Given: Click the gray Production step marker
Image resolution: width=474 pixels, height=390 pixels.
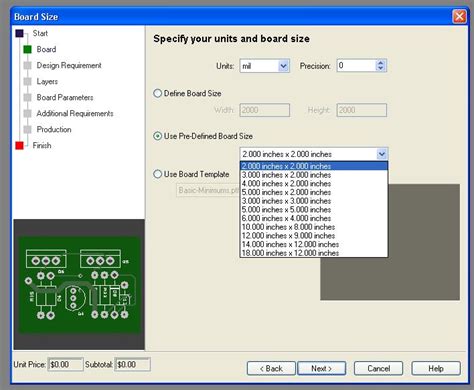Looking at the screenshot, I should pos(27,129).
